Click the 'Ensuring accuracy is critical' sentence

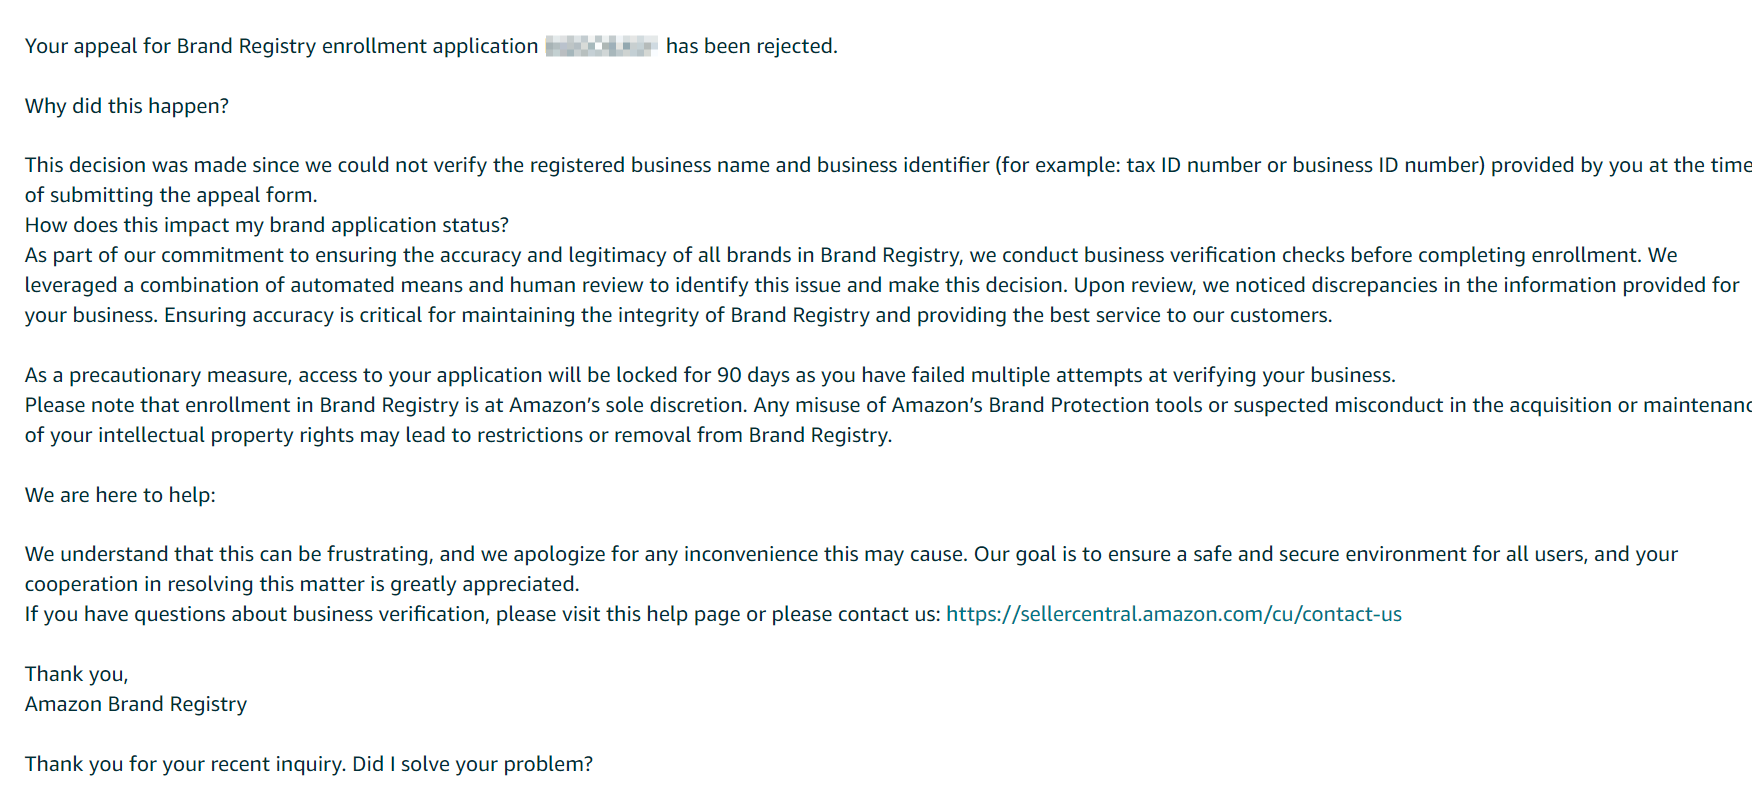[748, 315]
